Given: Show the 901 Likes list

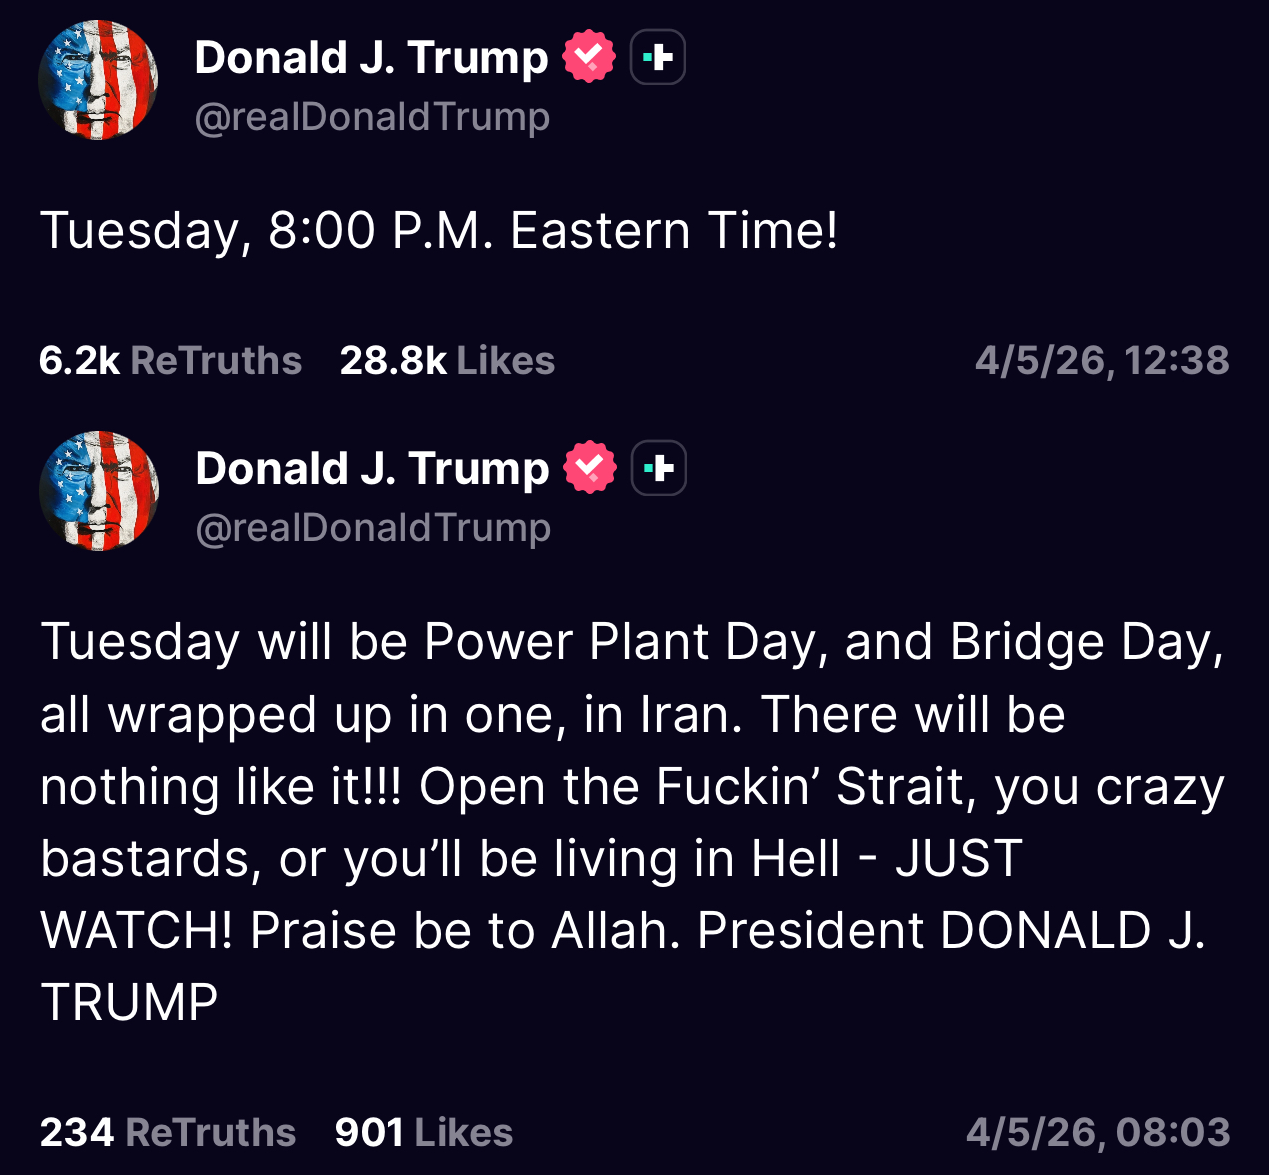Looking at the screenshot, I should click(424, 1133).
